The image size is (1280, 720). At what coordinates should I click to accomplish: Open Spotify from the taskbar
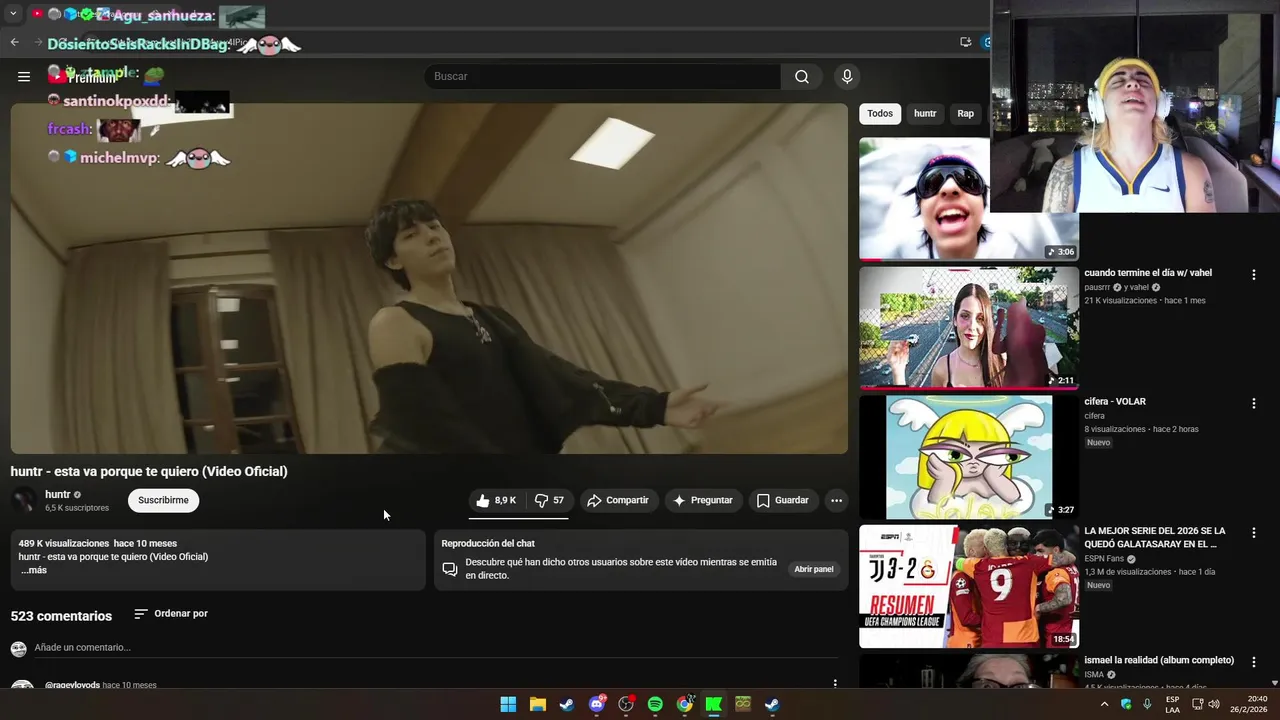click(x=655, y=704)
